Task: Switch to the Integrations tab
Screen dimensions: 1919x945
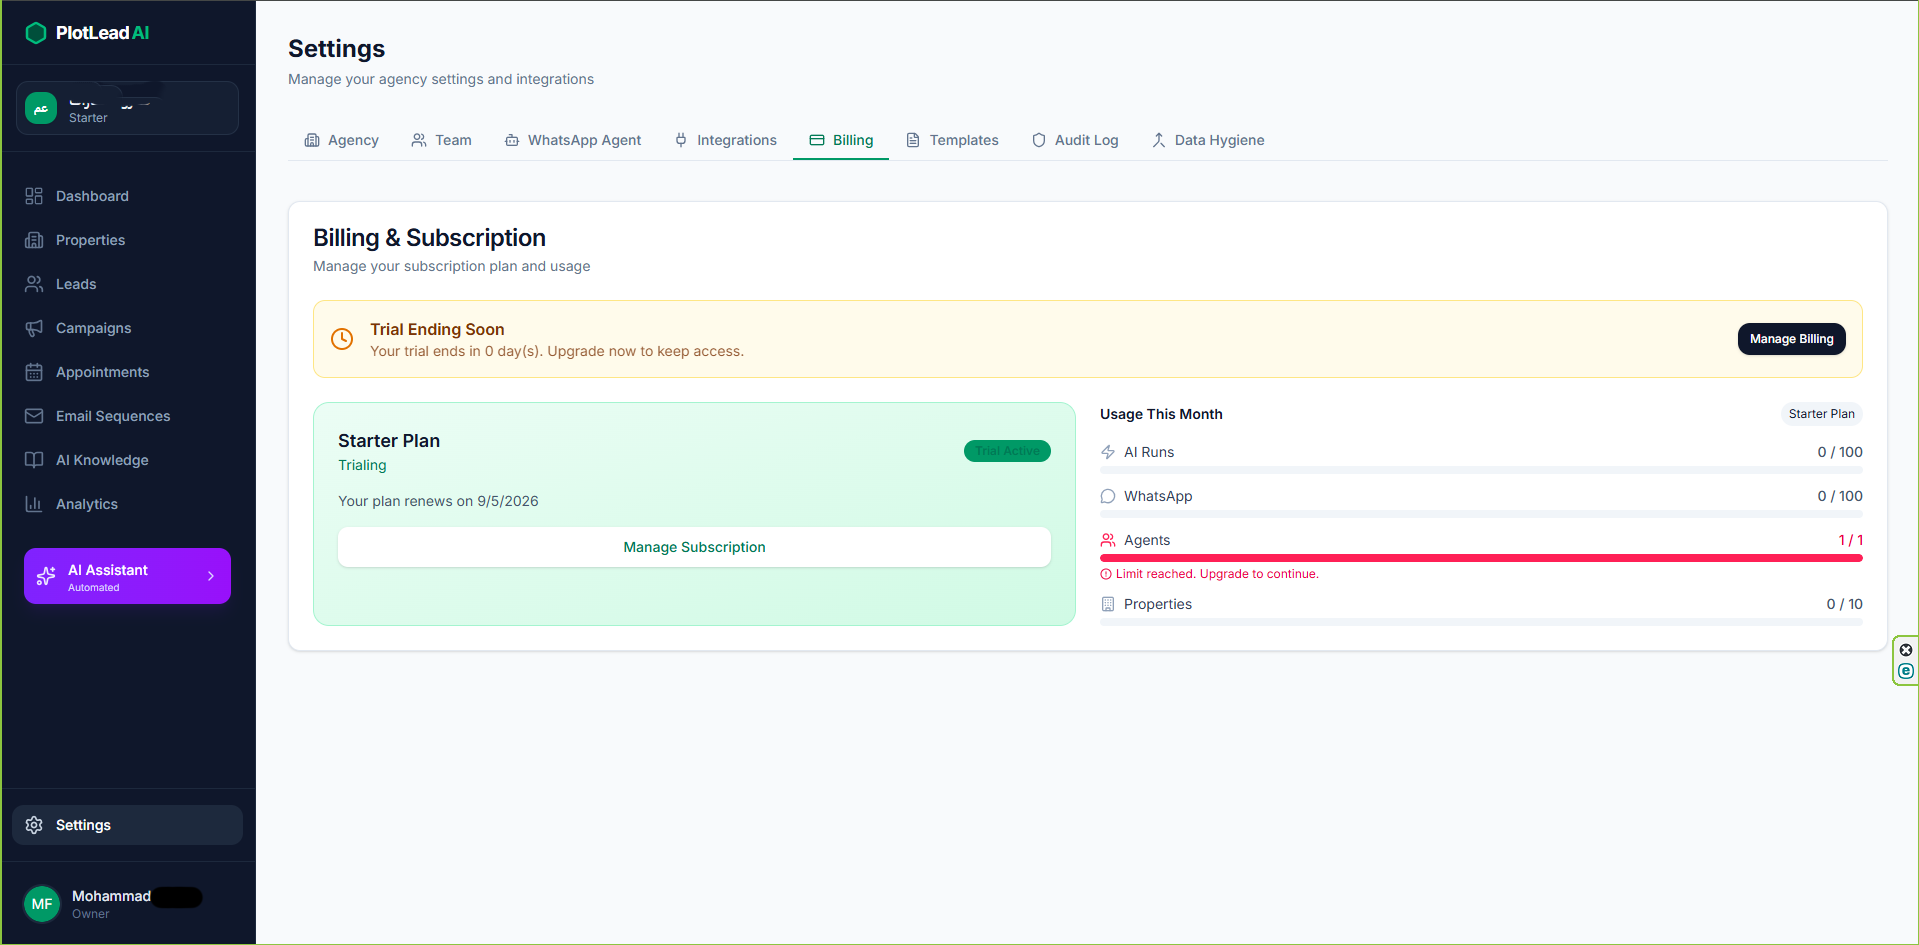Action: point(726,140)
